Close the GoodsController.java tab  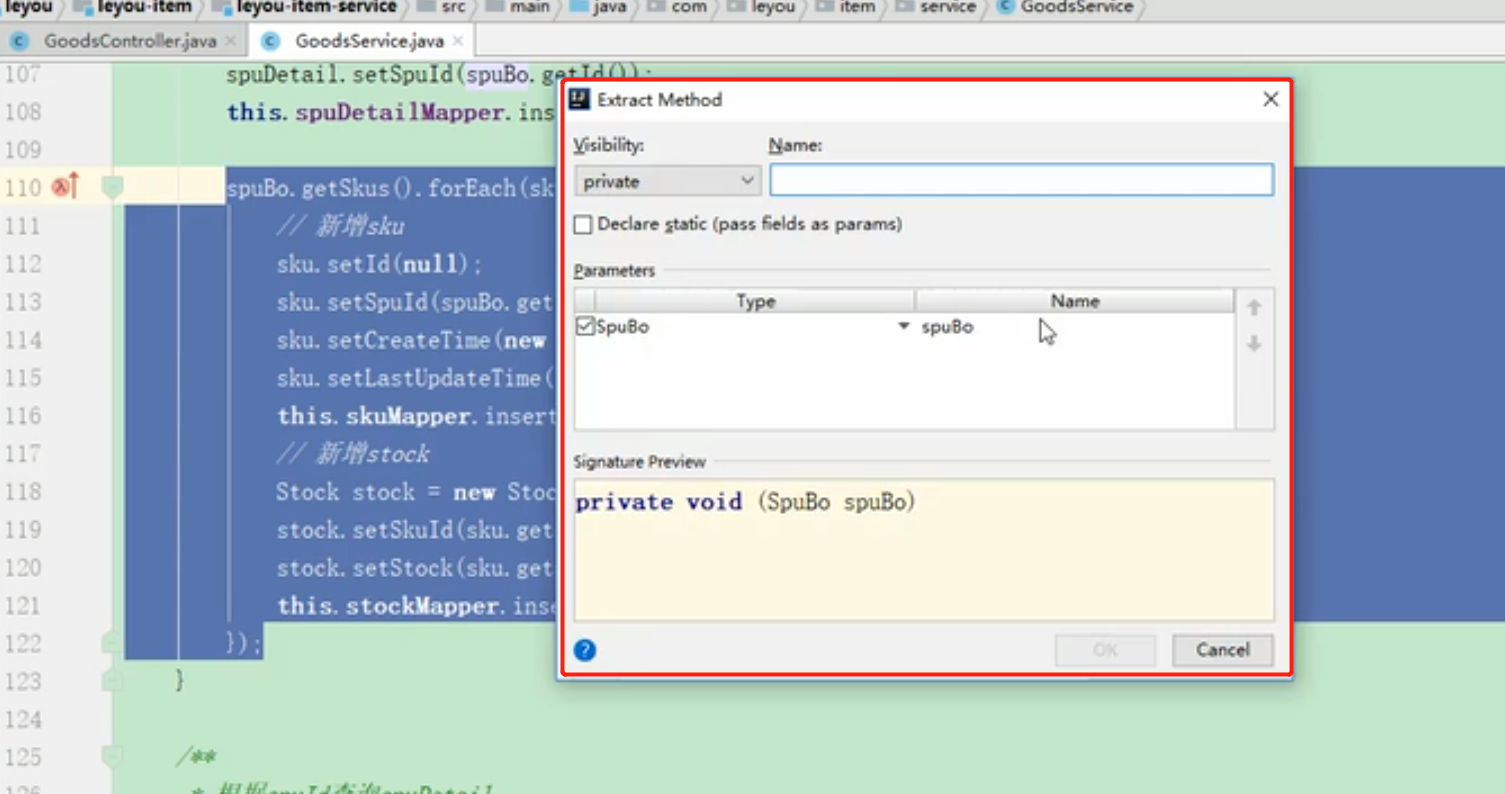pos(231,41)
